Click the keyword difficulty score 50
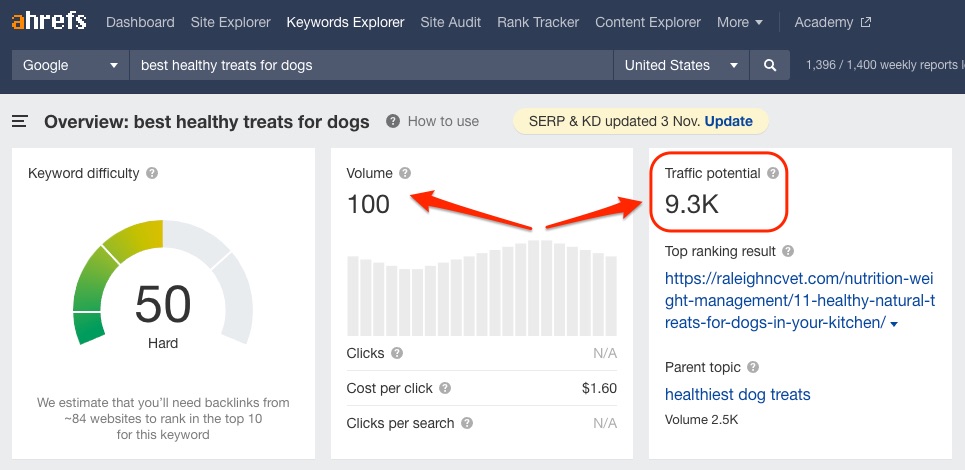Viewport: 965px width, 470px height. pos(163,305)
